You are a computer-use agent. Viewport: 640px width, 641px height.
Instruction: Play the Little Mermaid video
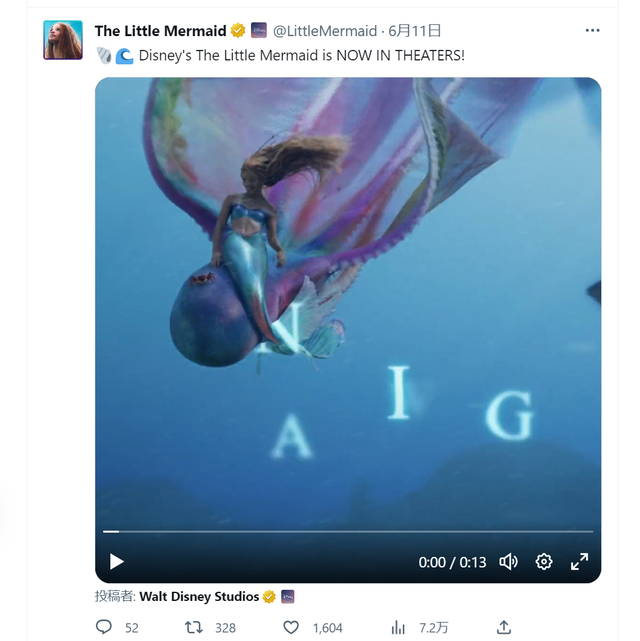pos(117,562)
